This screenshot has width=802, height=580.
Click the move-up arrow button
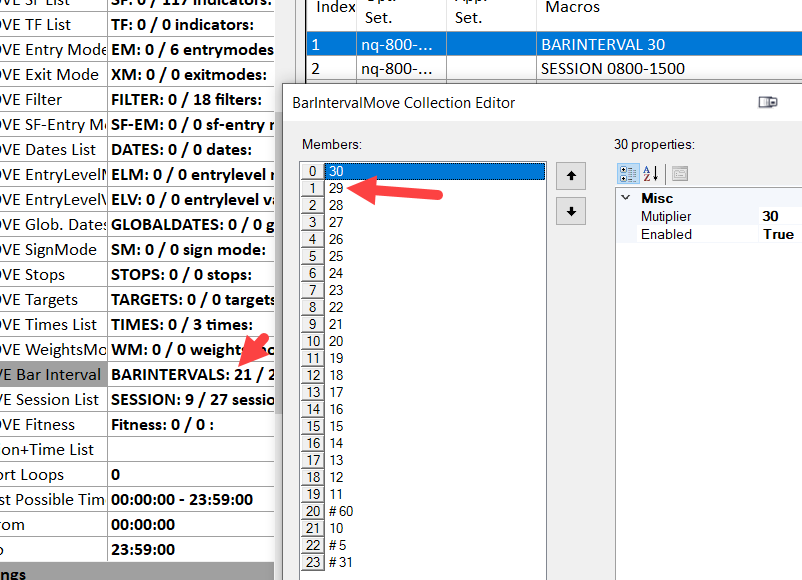point(570,177)
